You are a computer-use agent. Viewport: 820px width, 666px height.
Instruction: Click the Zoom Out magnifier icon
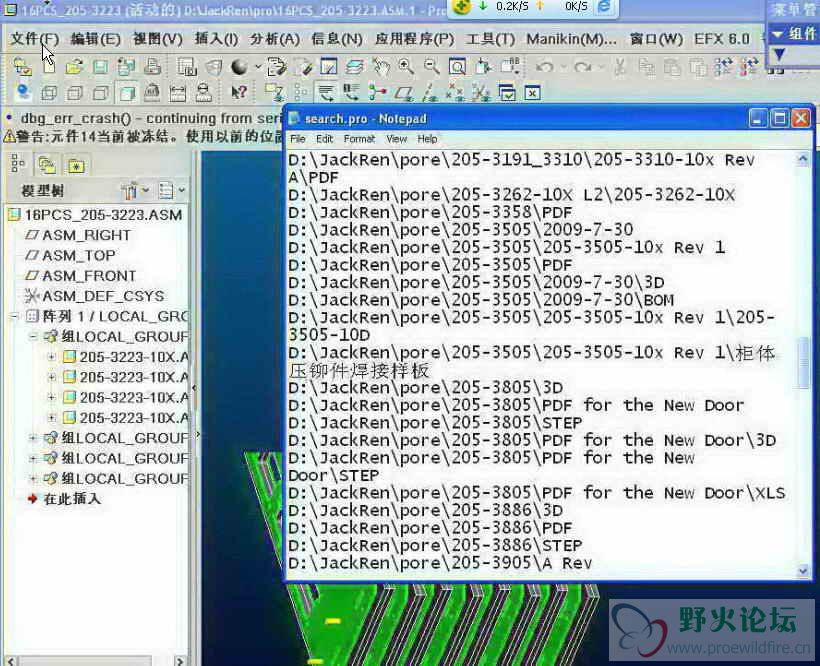click(x=432, y=66)
